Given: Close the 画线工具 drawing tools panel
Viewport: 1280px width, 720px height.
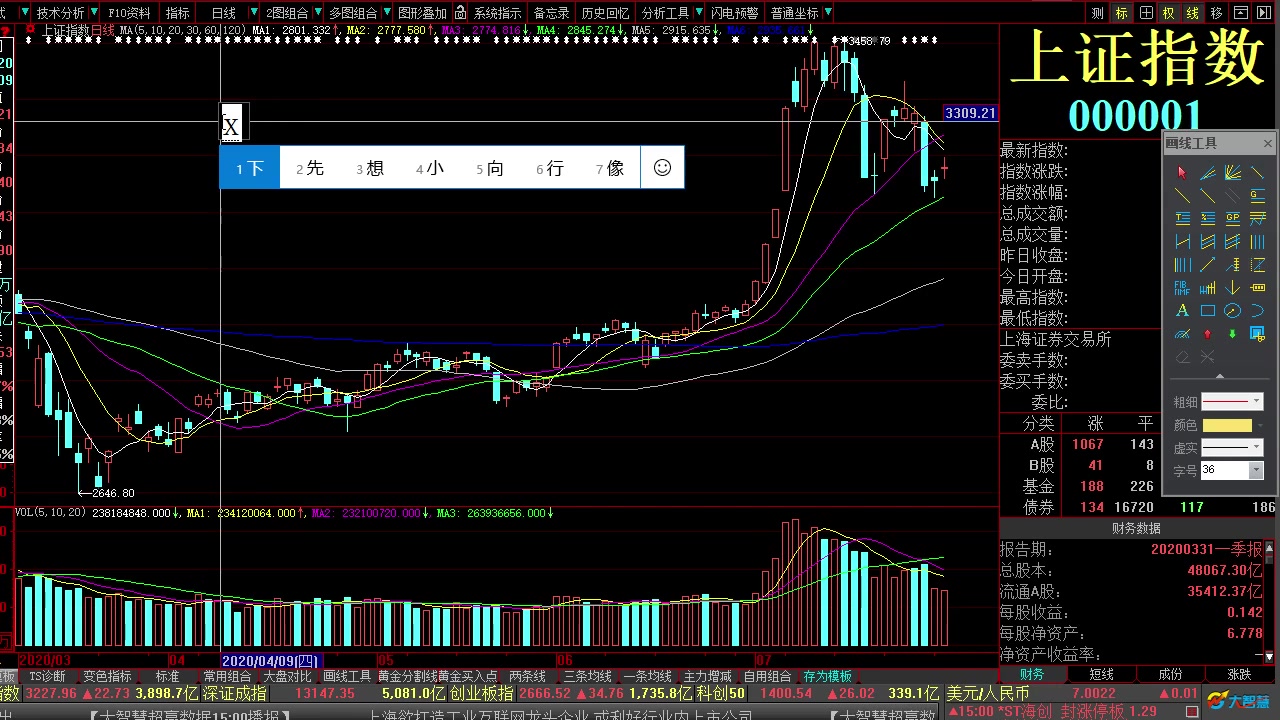Looking at the screenshot, I should click(x=1268, y=144).
